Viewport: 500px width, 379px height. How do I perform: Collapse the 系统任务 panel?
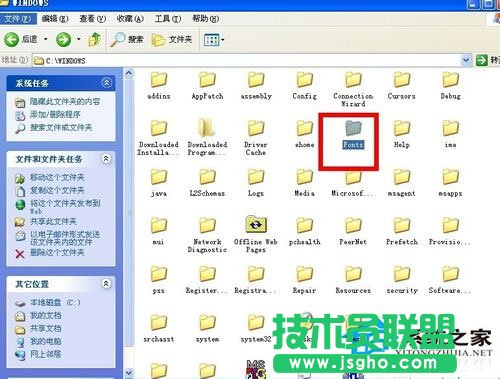click(x=106, y=83)
